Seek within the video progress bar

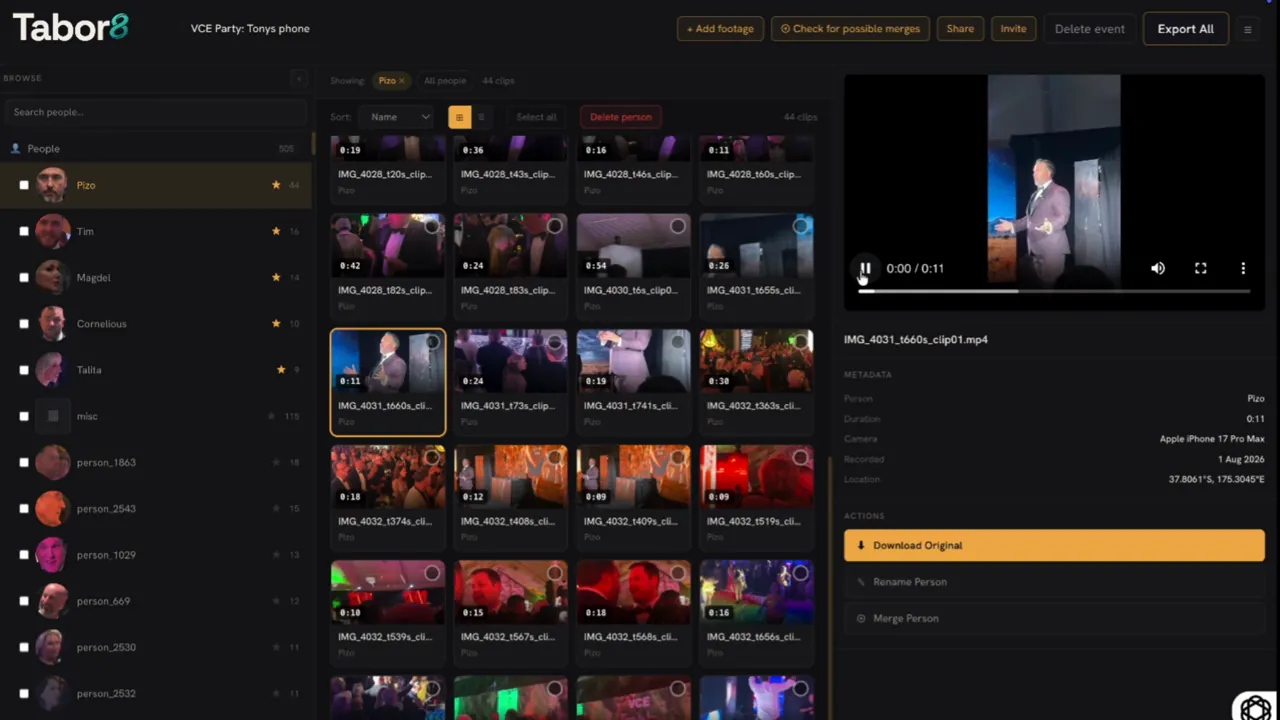coord(1054,291)
